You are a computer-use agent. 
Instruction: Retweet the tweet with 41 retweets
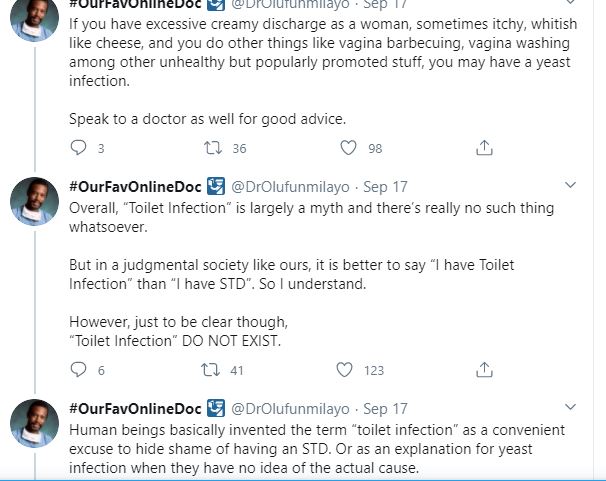pos(211,370)
